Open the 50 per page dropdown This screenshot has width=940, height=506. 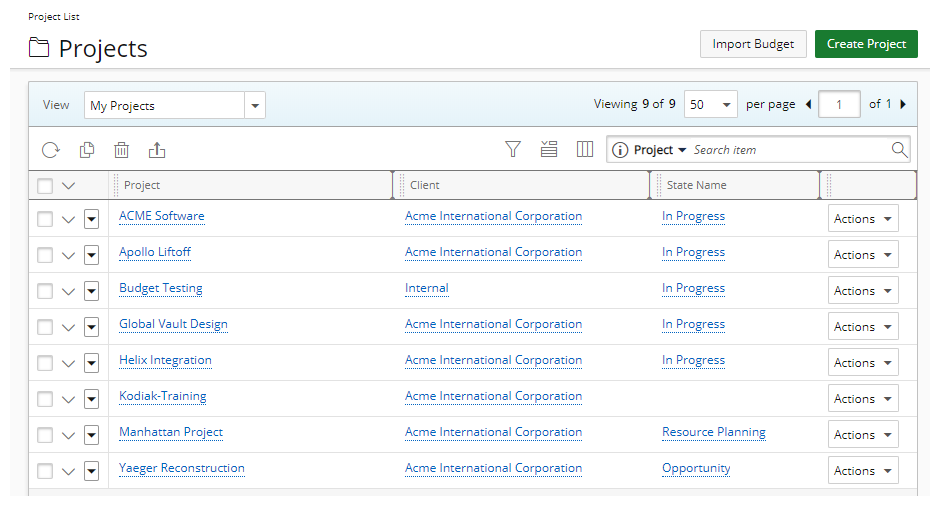click(x=710, y=105)
